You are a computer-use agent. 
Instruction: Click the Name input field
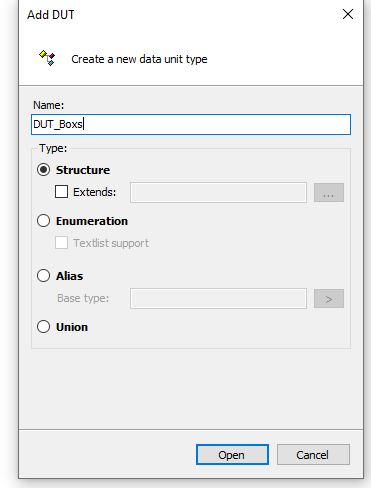point(191,124)
